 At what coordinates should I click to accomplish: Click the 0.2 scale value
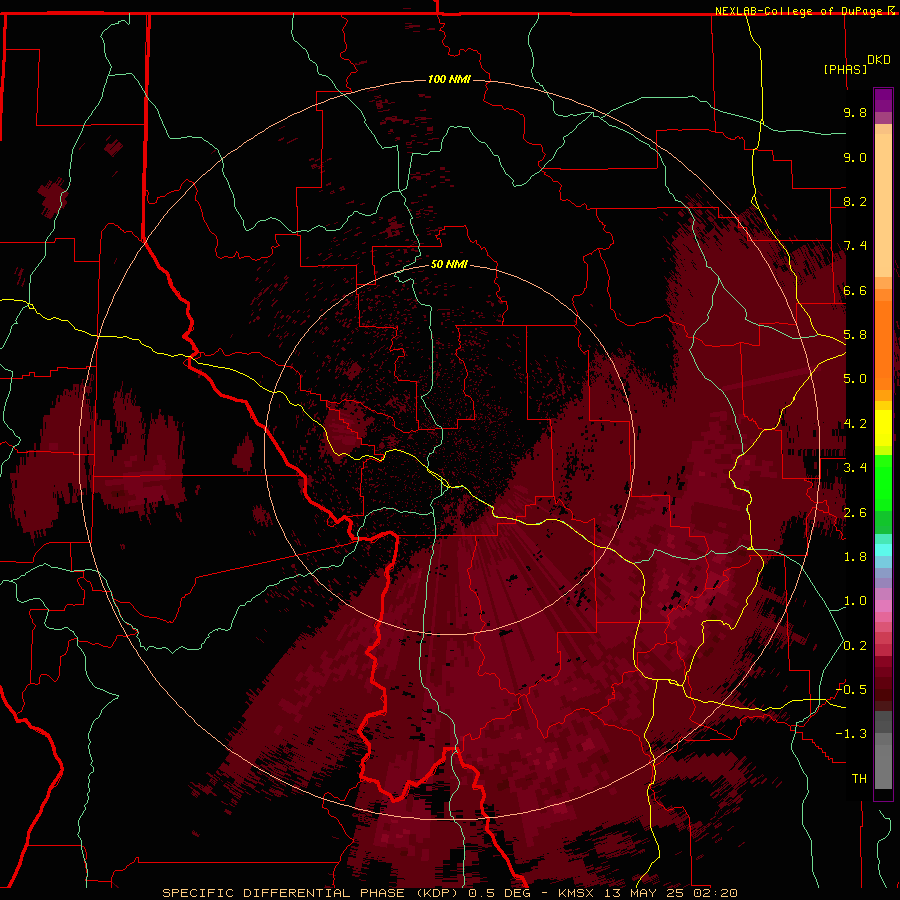pos(855,646)
